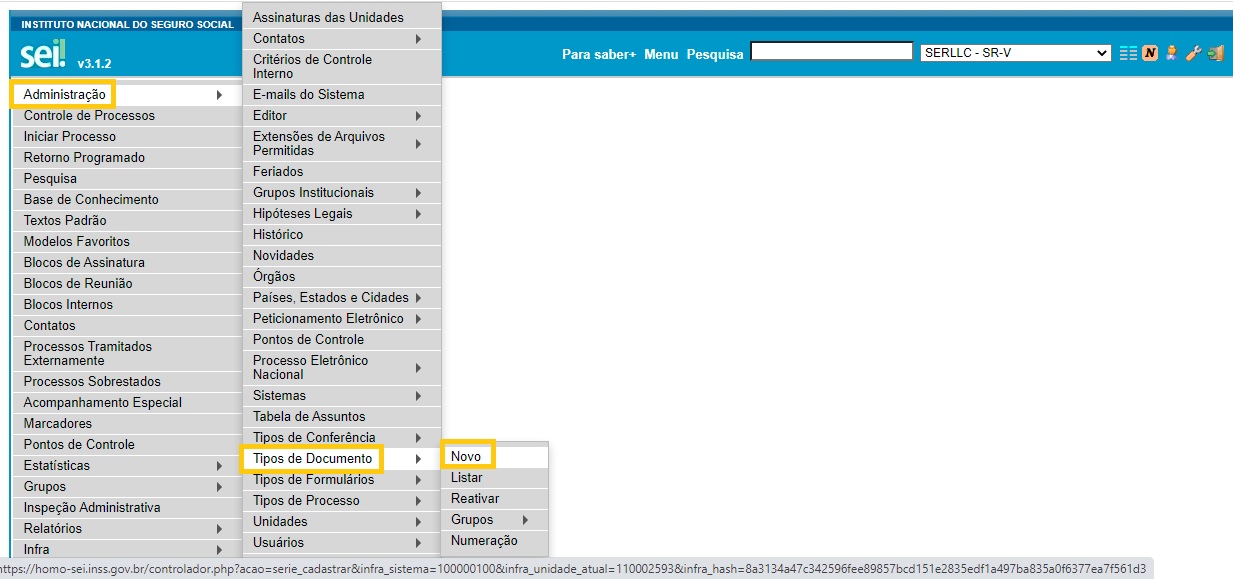Click the orange N Novidades icon in header

[x=1150, y=54]
